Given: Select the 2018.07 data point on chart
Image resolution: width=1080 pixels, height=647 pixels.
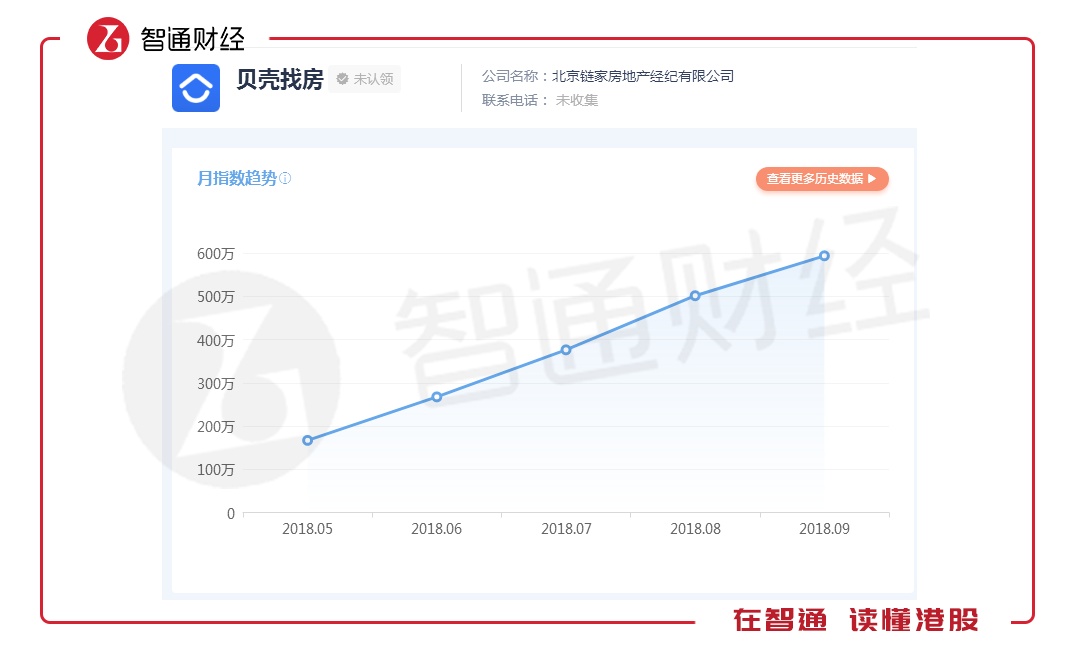Looking at the screenshot, I should tap(566, 350).
